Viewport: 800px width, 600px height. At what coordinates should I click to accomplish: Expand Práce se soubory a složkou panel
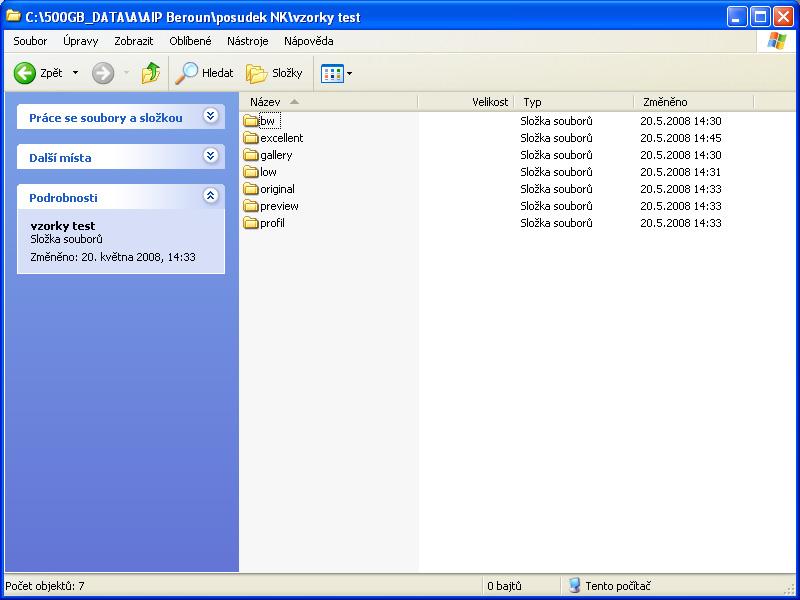pos(210,116)
